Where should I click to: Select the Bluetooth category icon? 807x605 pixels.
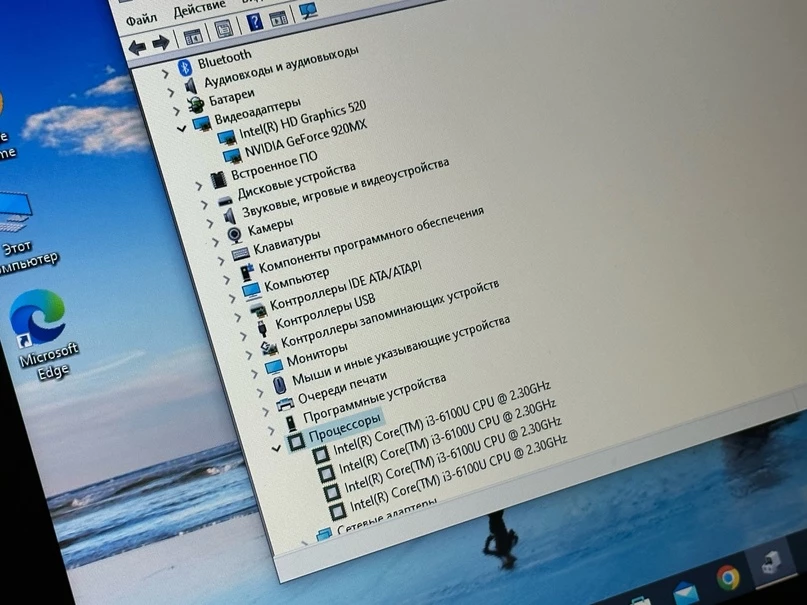point(184,67)
